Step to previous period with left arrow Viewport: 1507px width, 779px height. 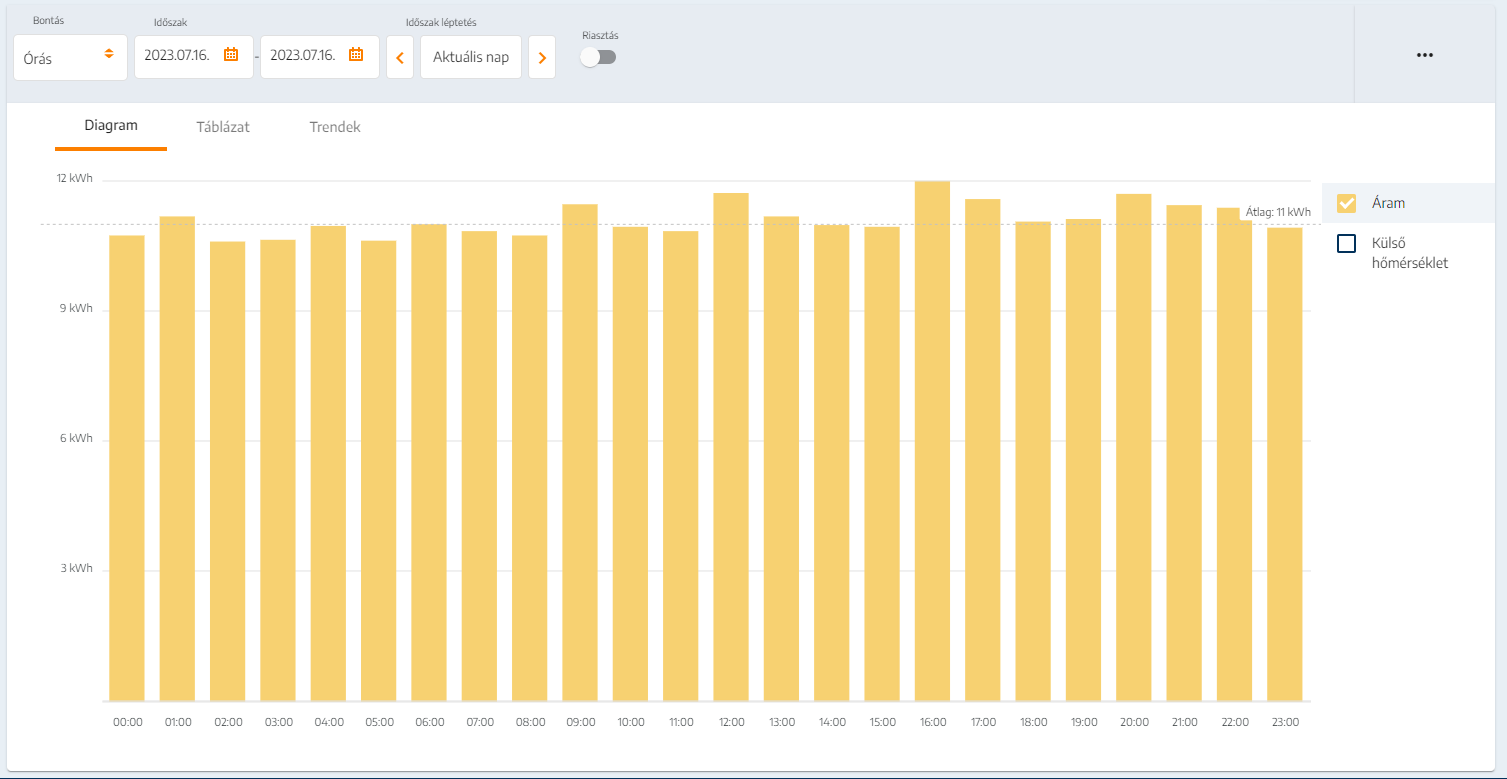[400, 58]
